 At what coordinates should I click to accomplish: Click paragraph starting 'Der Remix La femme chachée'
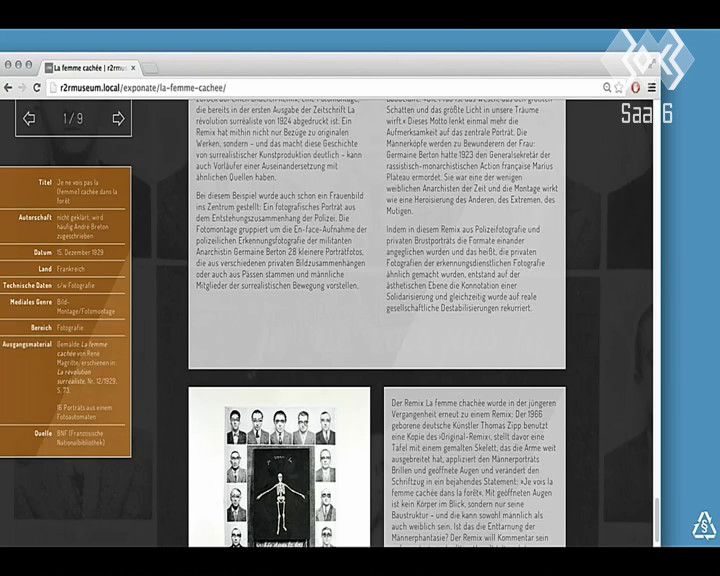[473, 472]
